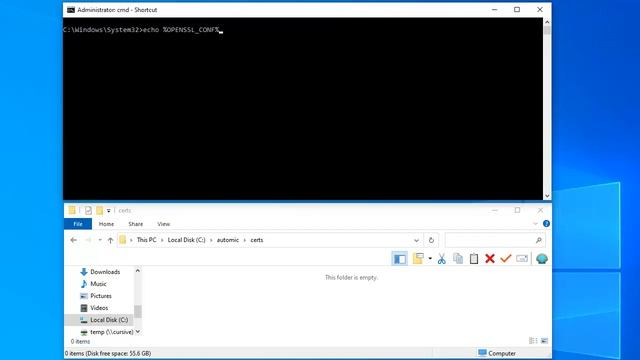Go forward with the Forward arrow
Viewport: 640px width, 360px height.
coord(88,240)
